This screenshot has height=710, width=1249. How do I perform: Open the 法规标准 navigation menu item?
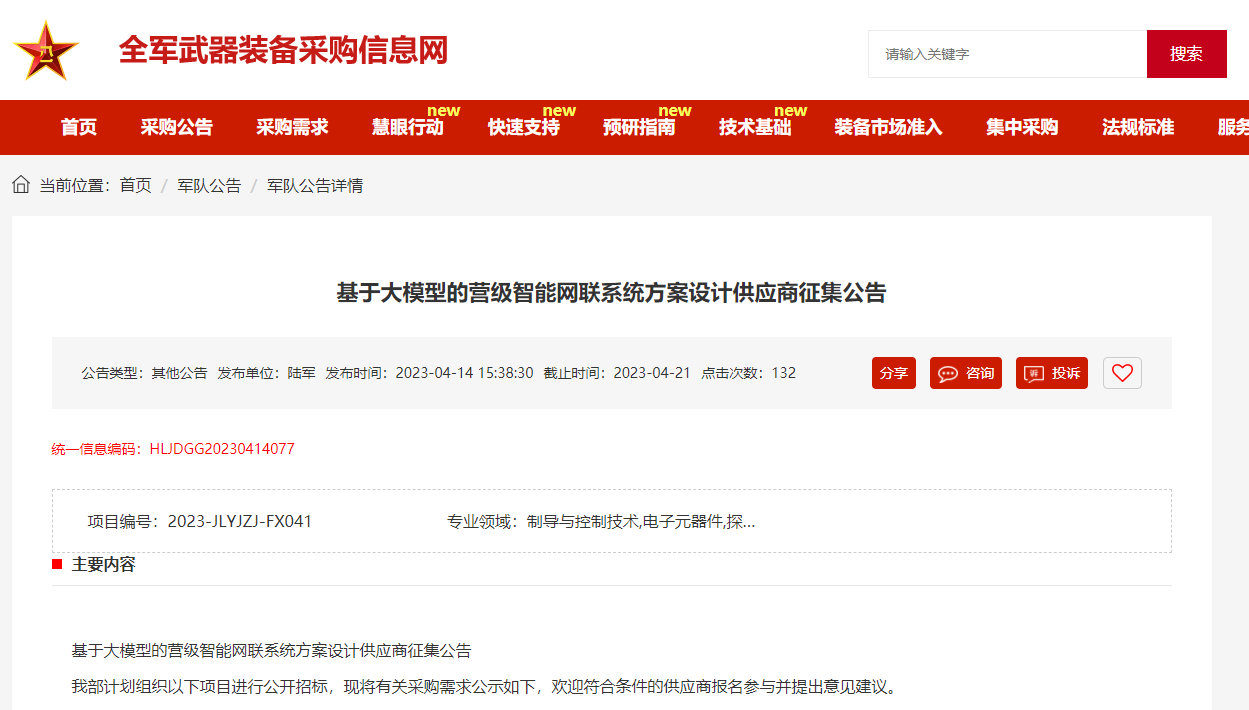[1138, 127]
